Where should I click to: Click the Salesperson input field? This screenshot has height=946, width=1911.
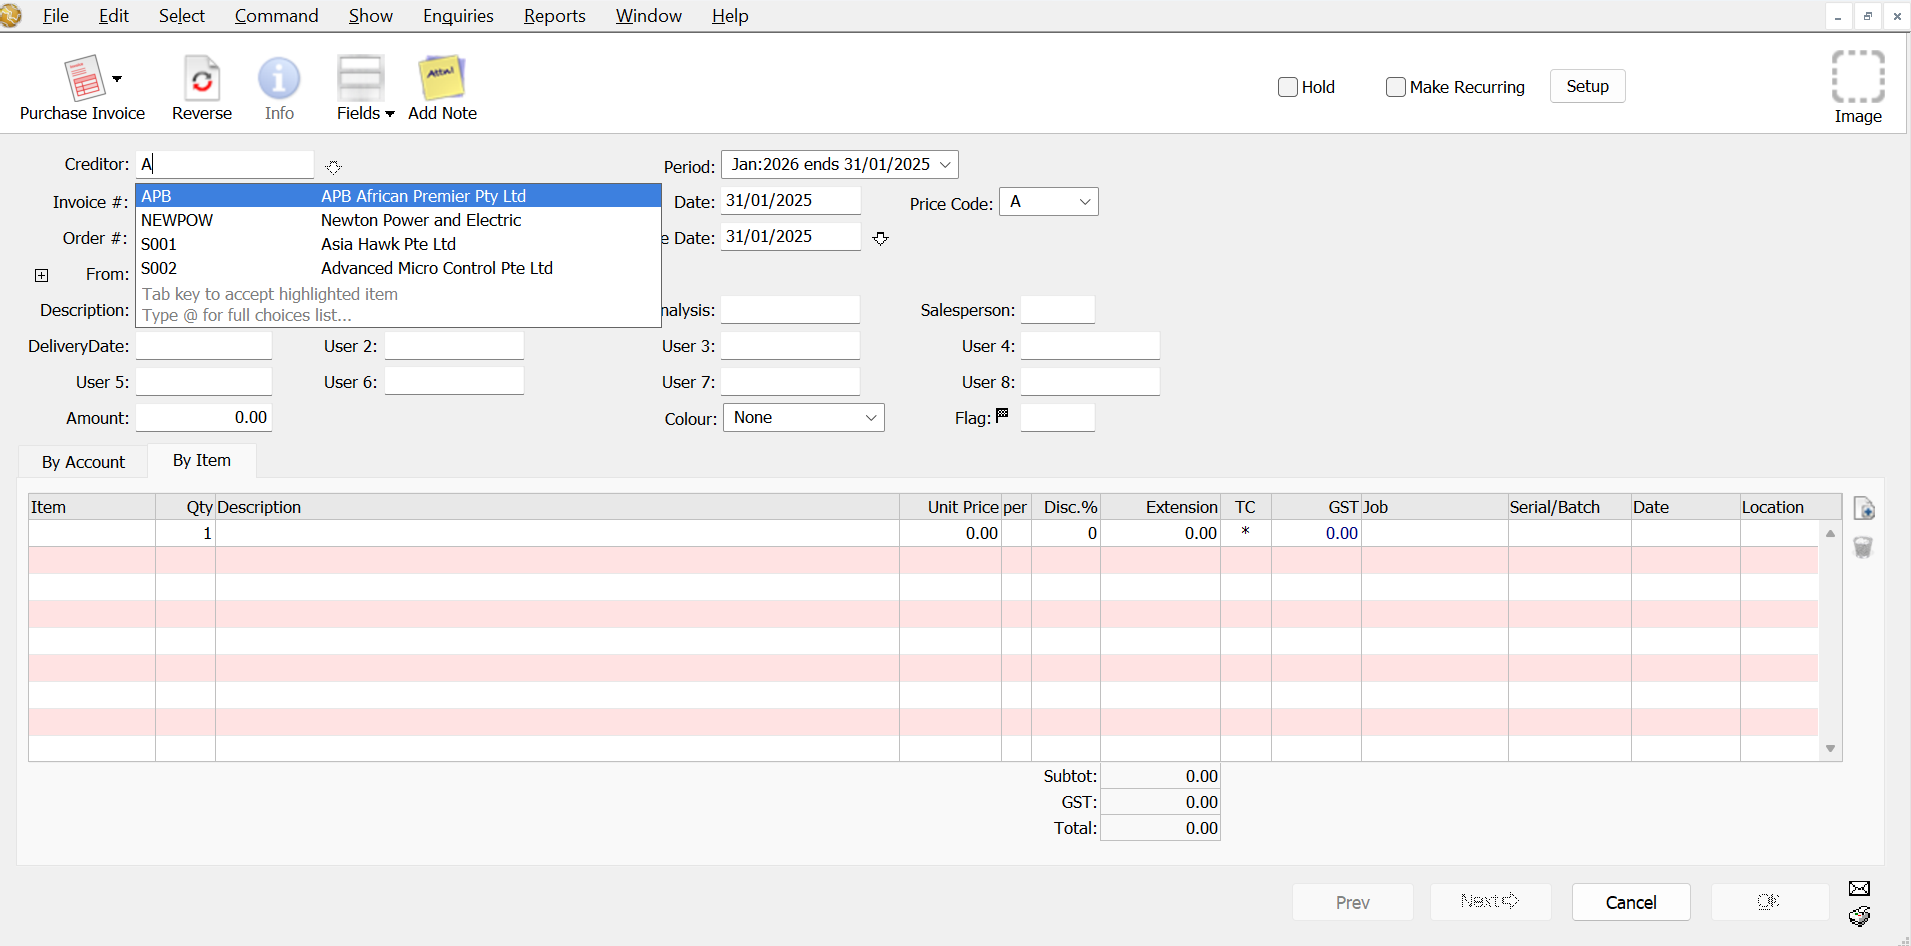click(x=1058, y=310)
